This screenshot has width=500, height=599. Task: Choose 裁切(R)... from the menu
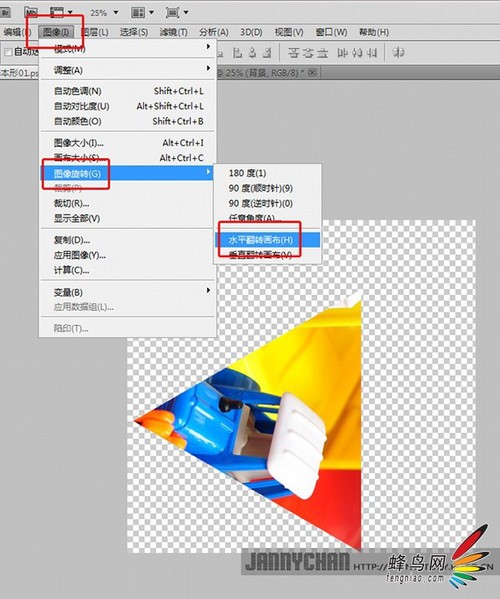(x=128, y=203)
